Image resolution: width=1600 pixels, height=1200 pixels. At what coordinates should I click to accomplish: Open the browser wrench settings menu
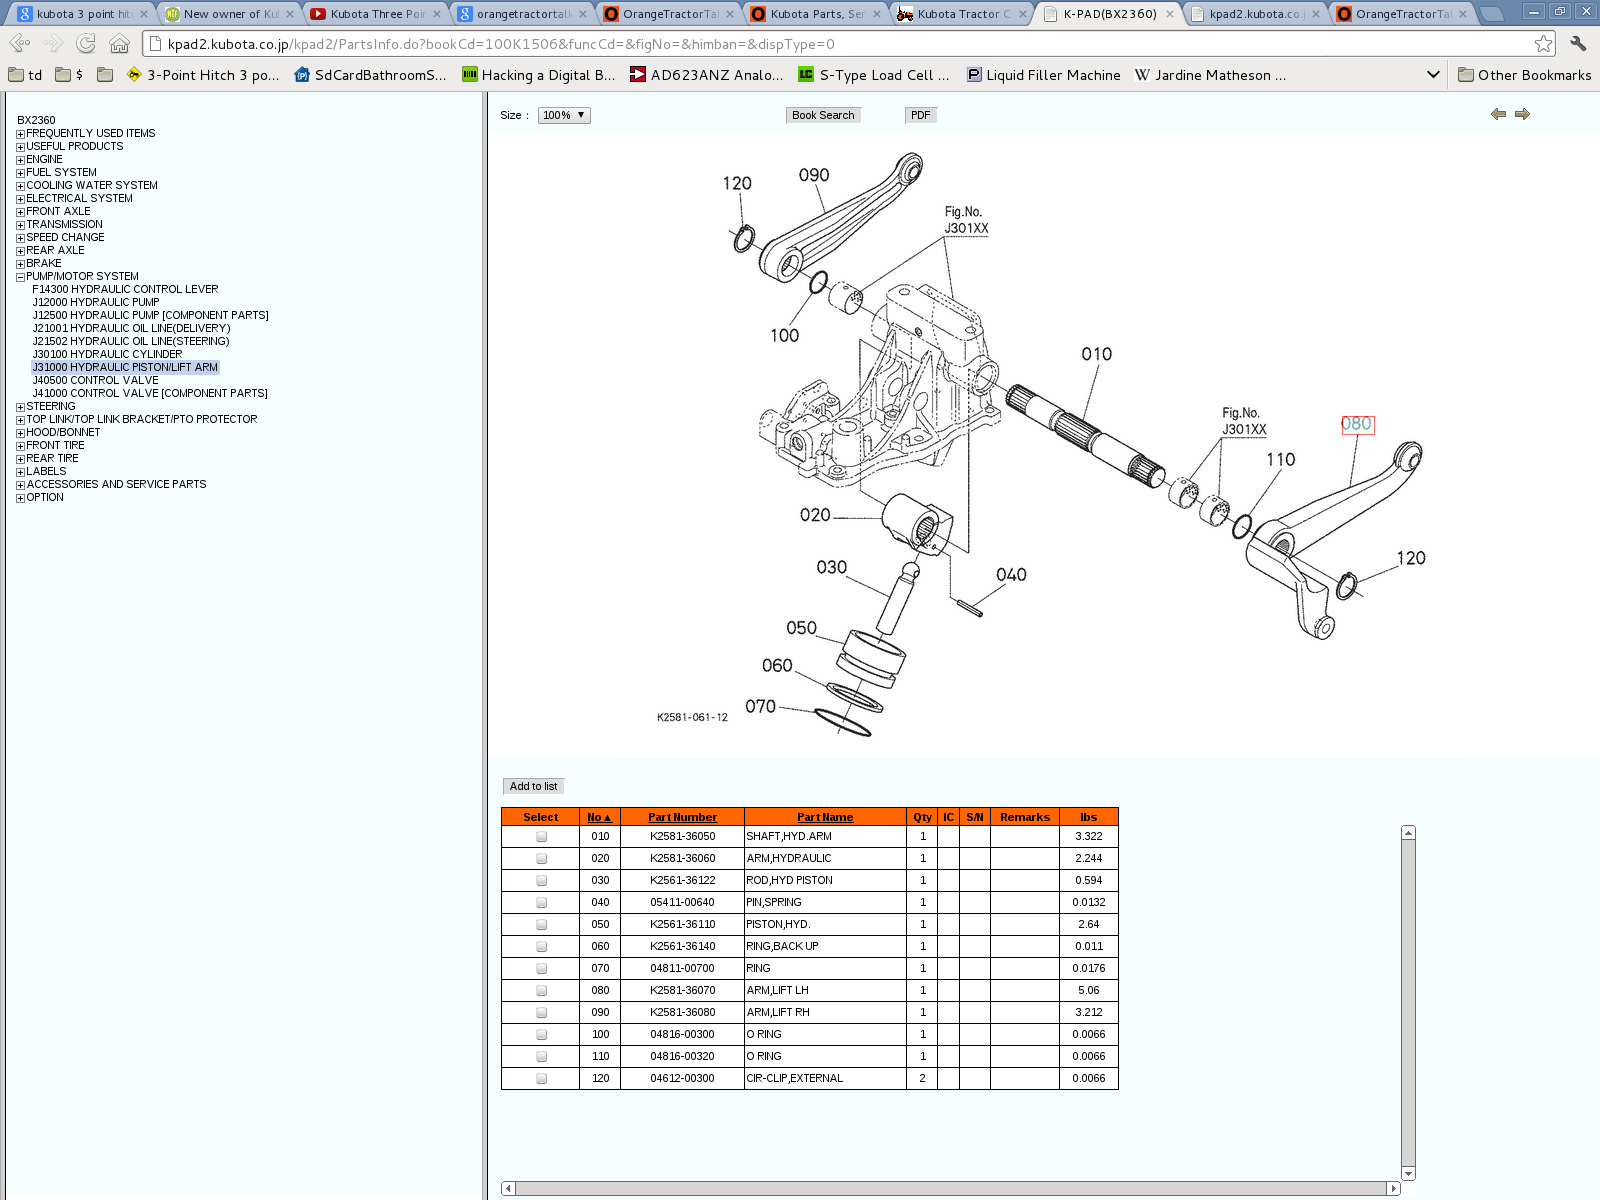[x=1578, y=44]
